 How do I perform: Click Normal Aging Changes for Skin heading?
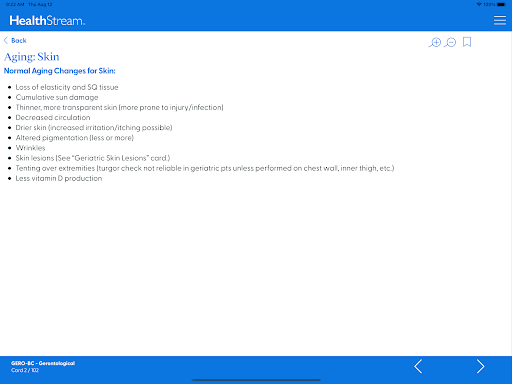click(x=60, y=71)
